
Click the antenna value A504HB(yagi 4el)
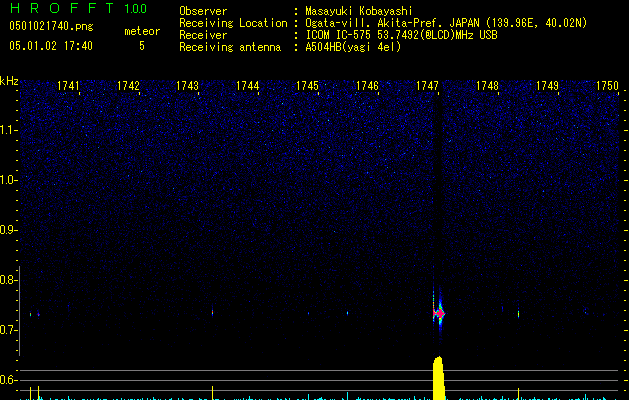[353, 47]
